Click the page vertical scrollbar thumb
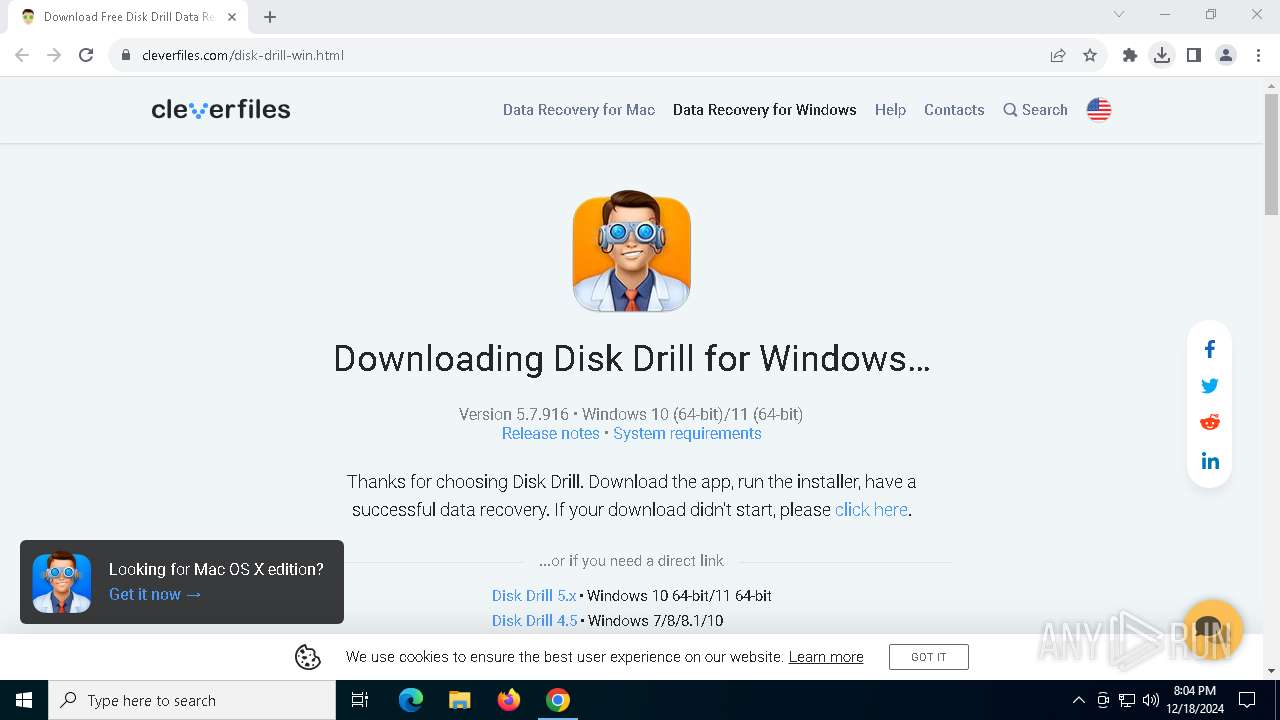The image size is (1280, 720). pyautogui.click(x=1271, y=154)
